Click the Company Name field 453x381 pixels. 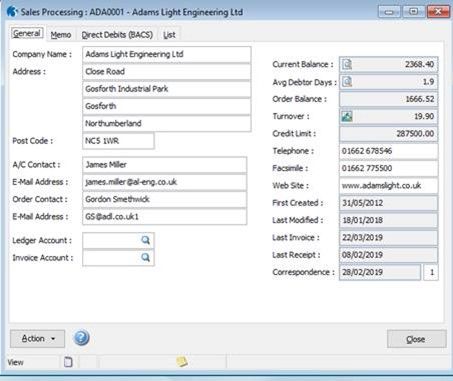tap(167, 54)
